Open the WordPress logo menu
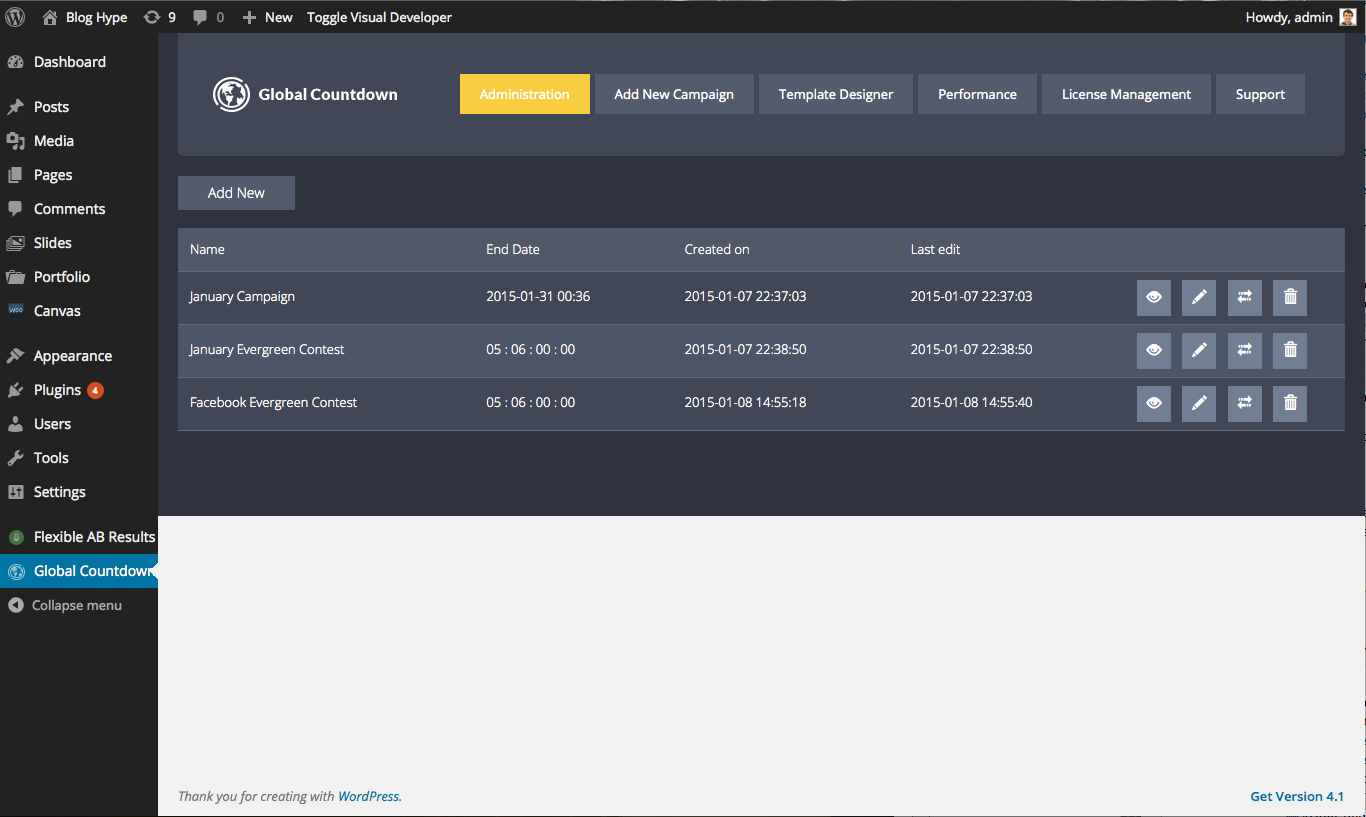The height and width of the screenshot is (817, 1366). coord(15,17)
